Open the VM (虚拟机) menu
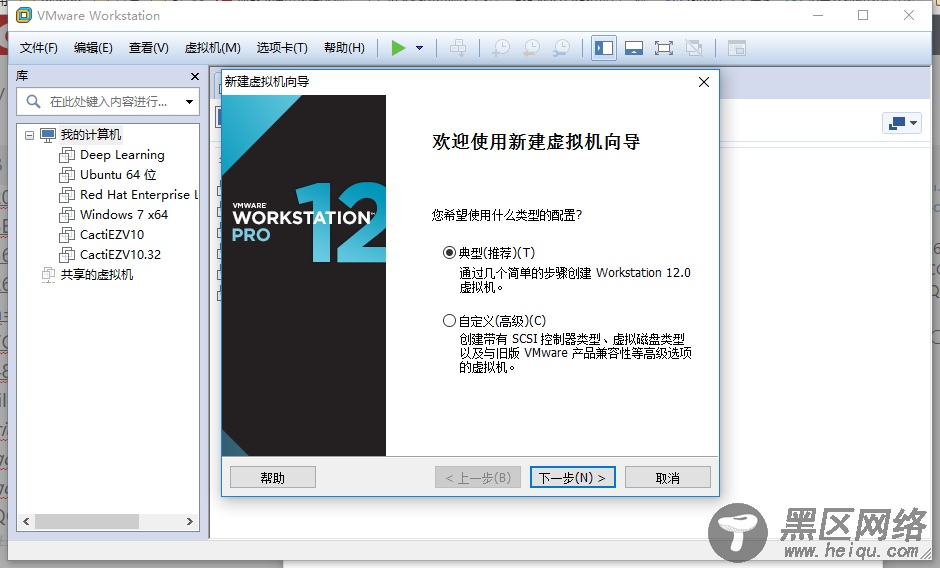The height and width of the screenshot is (568, 940). (212, 48)
